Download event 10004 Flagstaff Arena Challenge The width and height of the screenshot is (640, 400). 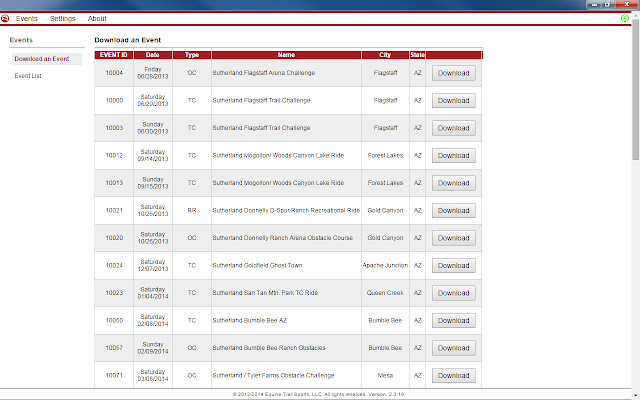(x=453, y=73)
